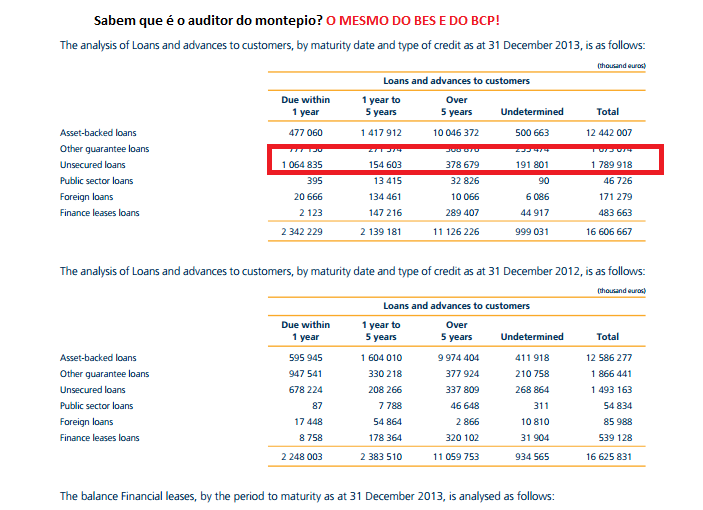Select the cell '289 407'
703x510 pixels.
click(462, 213)
